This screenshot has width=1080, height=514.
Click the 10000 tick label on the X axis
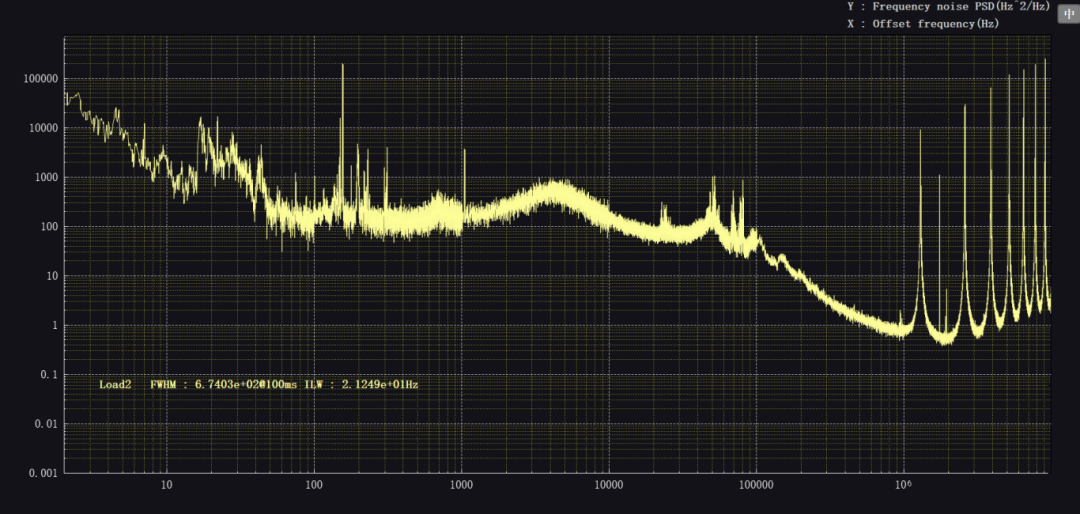608,485
